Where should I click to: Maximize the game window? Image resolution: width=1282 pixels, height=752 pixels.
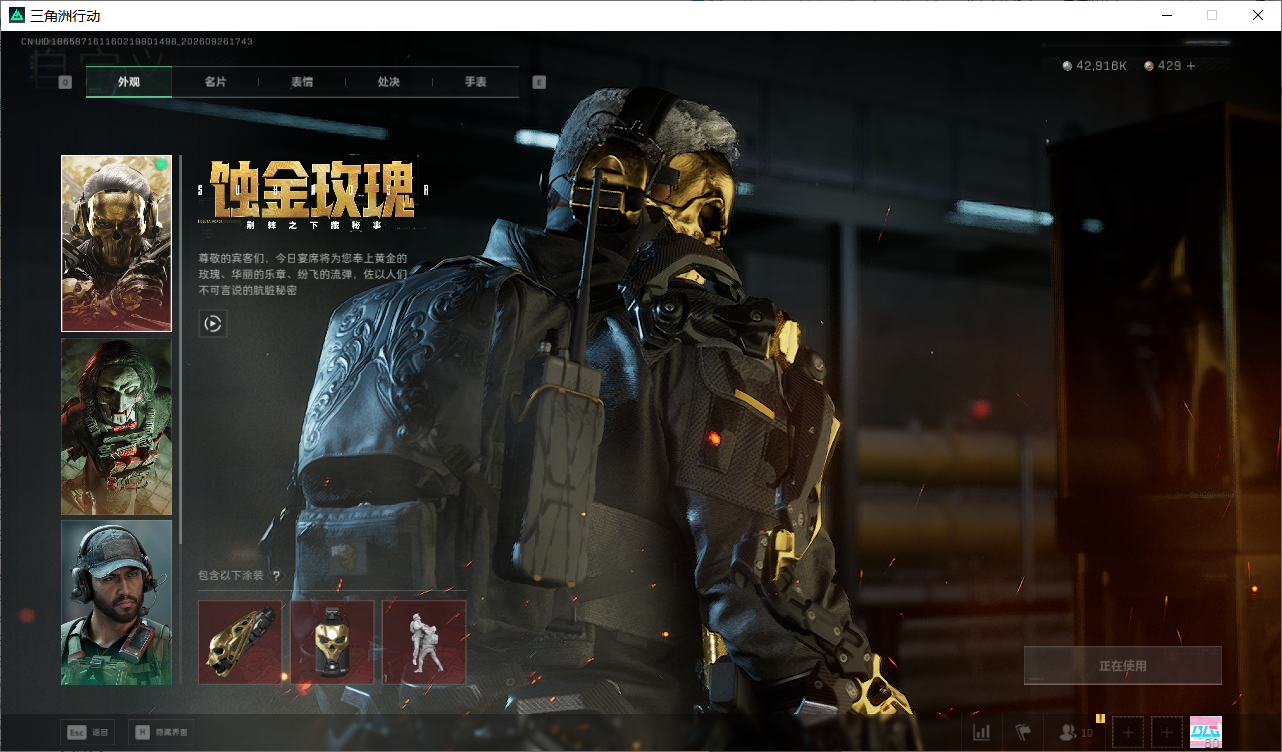pos(1212,15)
